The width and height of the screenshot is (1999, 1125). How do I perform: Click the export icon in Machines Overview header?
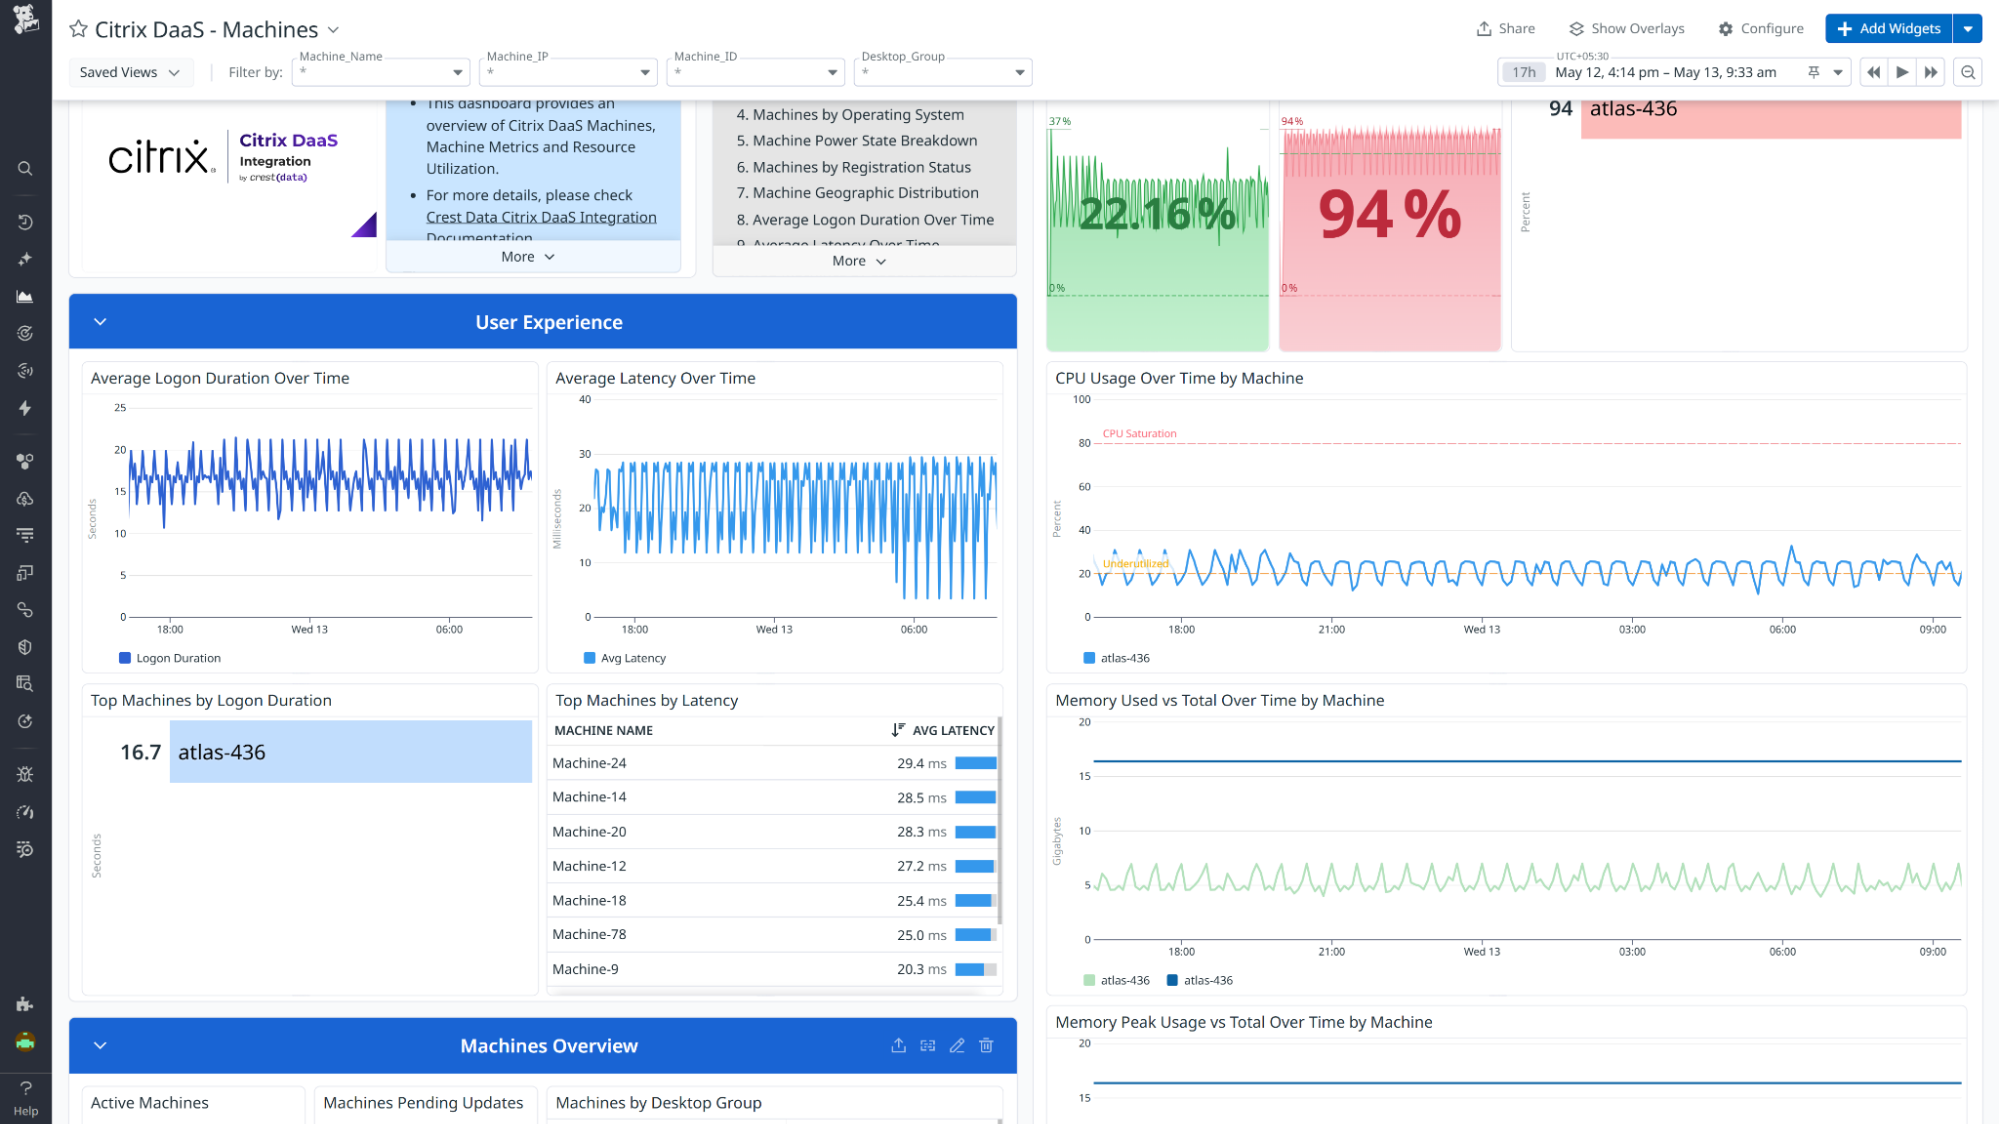coord(899,1046)
